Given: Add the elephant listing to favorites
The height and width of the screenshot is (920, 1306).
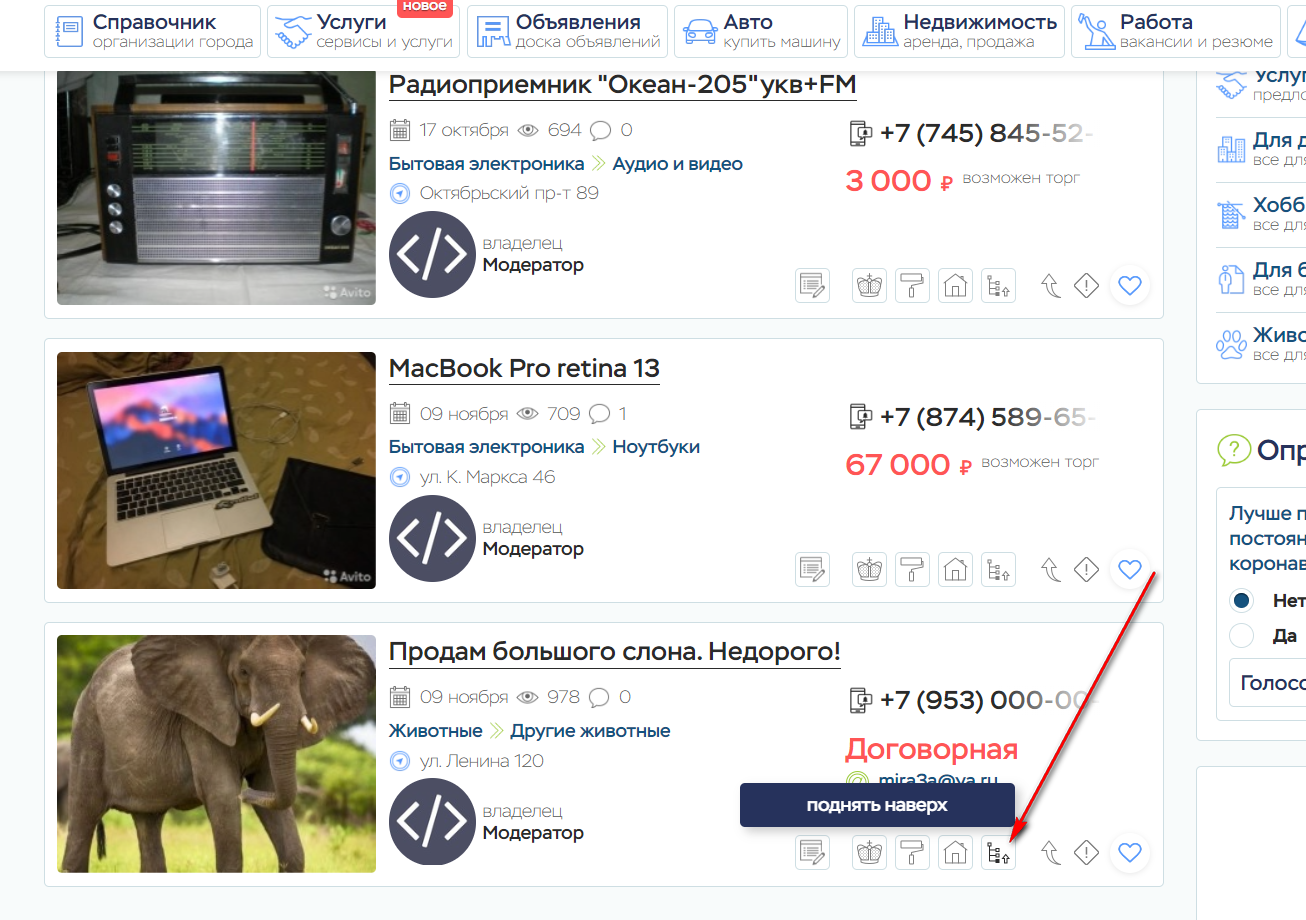Looking at the screenshot, I should (1129, 853).
